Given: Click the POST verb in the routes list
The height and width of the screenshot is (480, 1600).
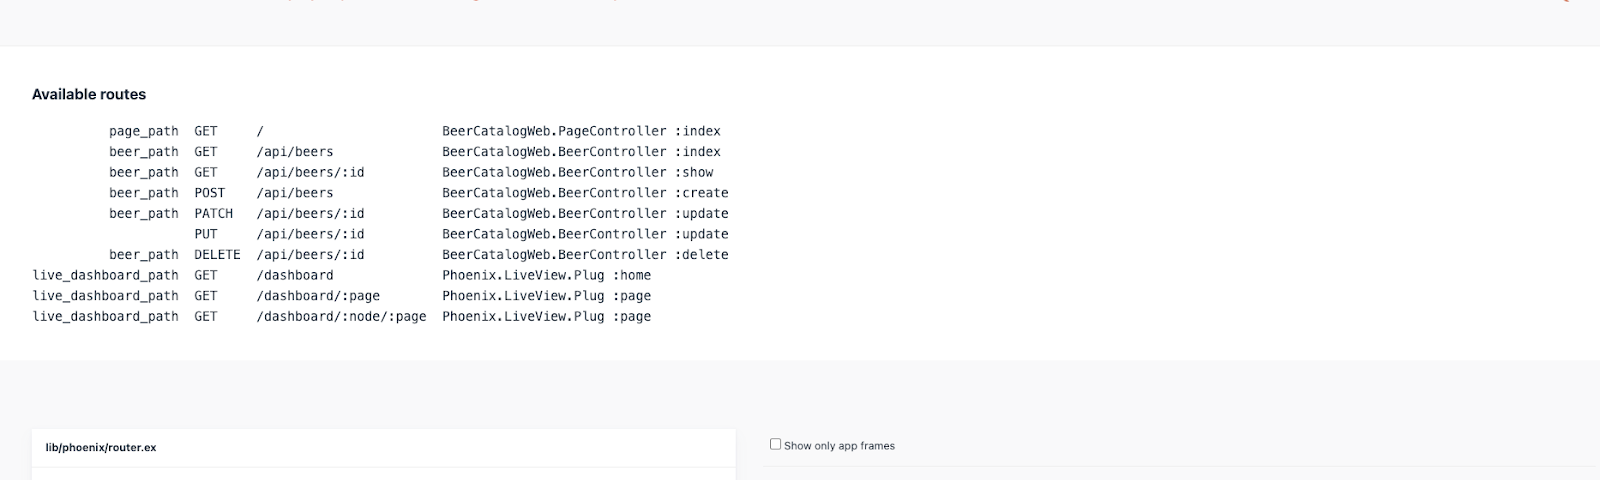Looking at the screenshot, I should tap(210, 193).
